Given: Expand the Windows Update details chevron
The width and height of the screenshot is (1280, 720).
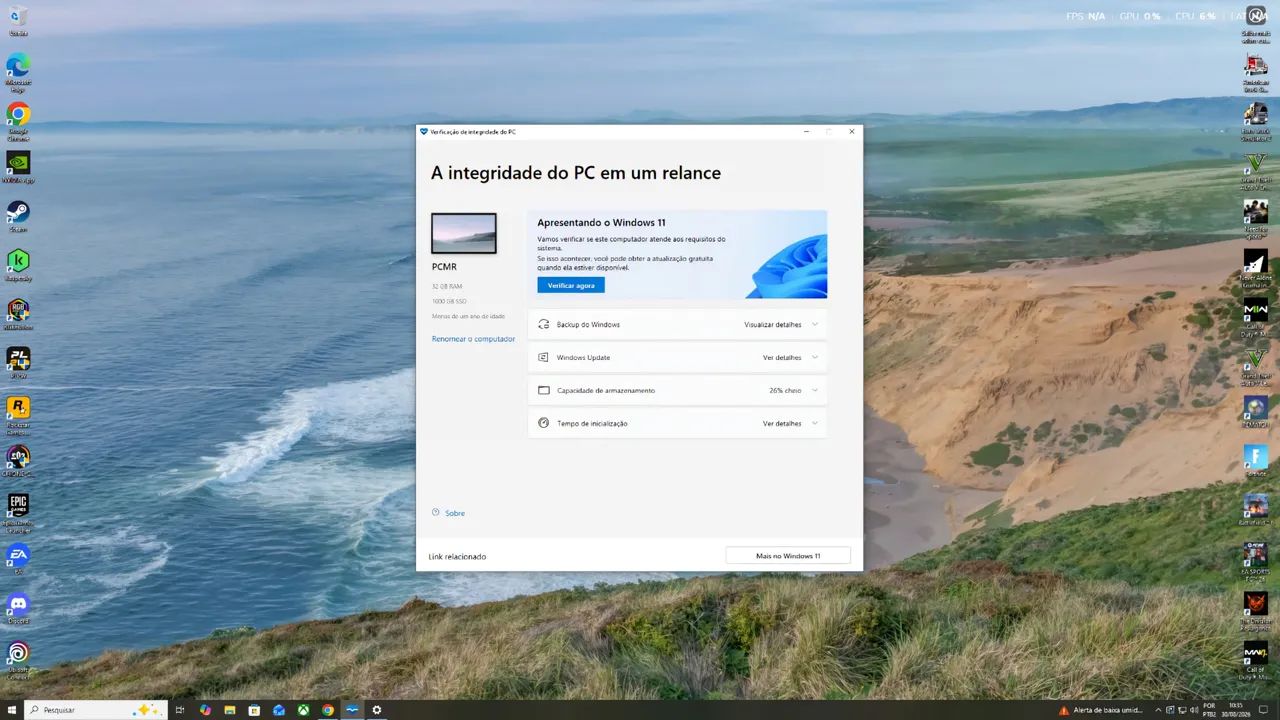Looking at the screenshot, I should coord(815,357).
